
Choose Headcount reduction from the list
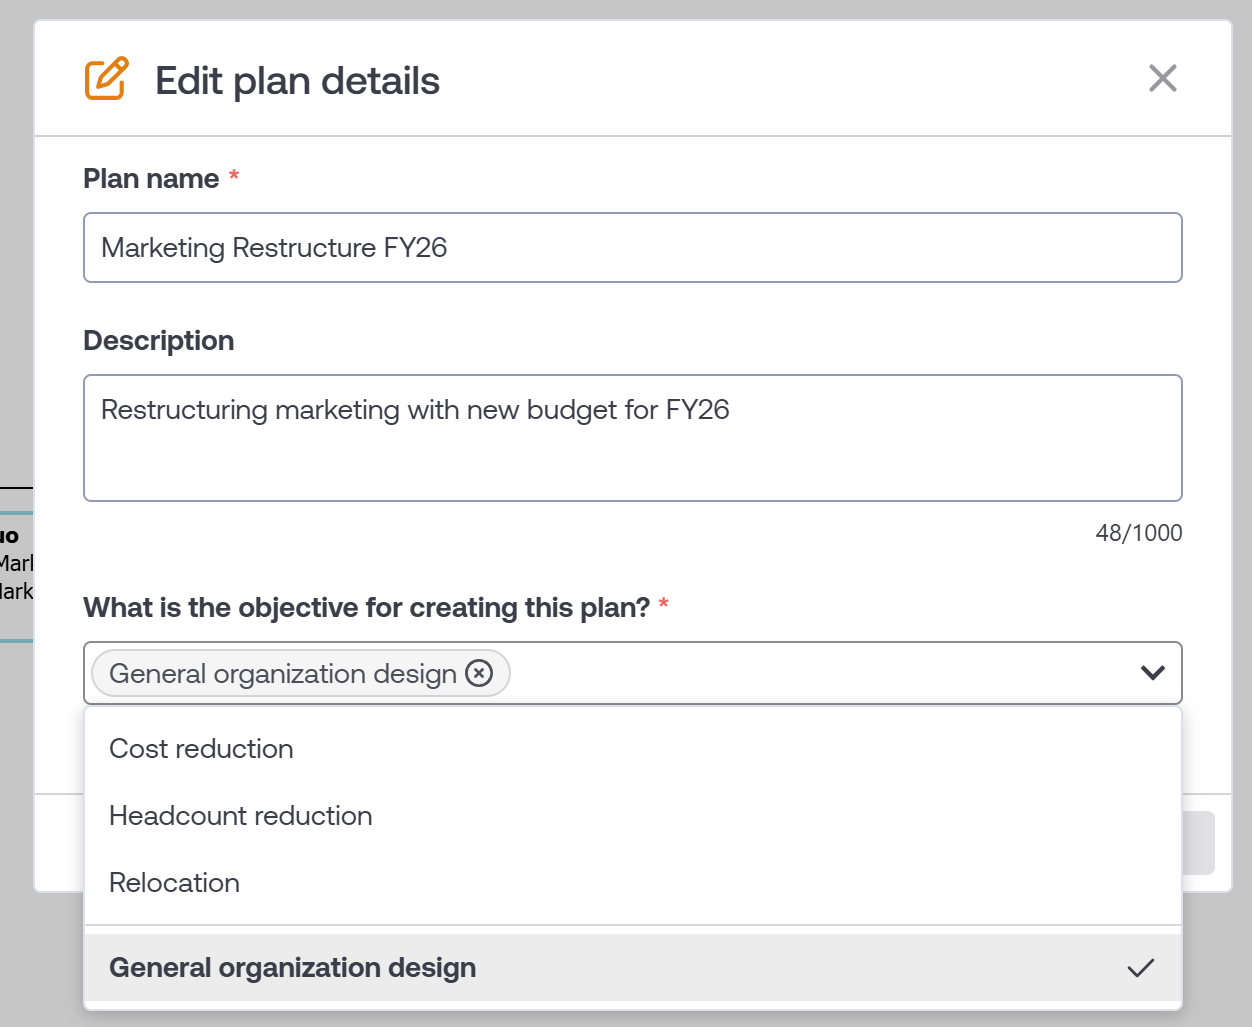240,816
